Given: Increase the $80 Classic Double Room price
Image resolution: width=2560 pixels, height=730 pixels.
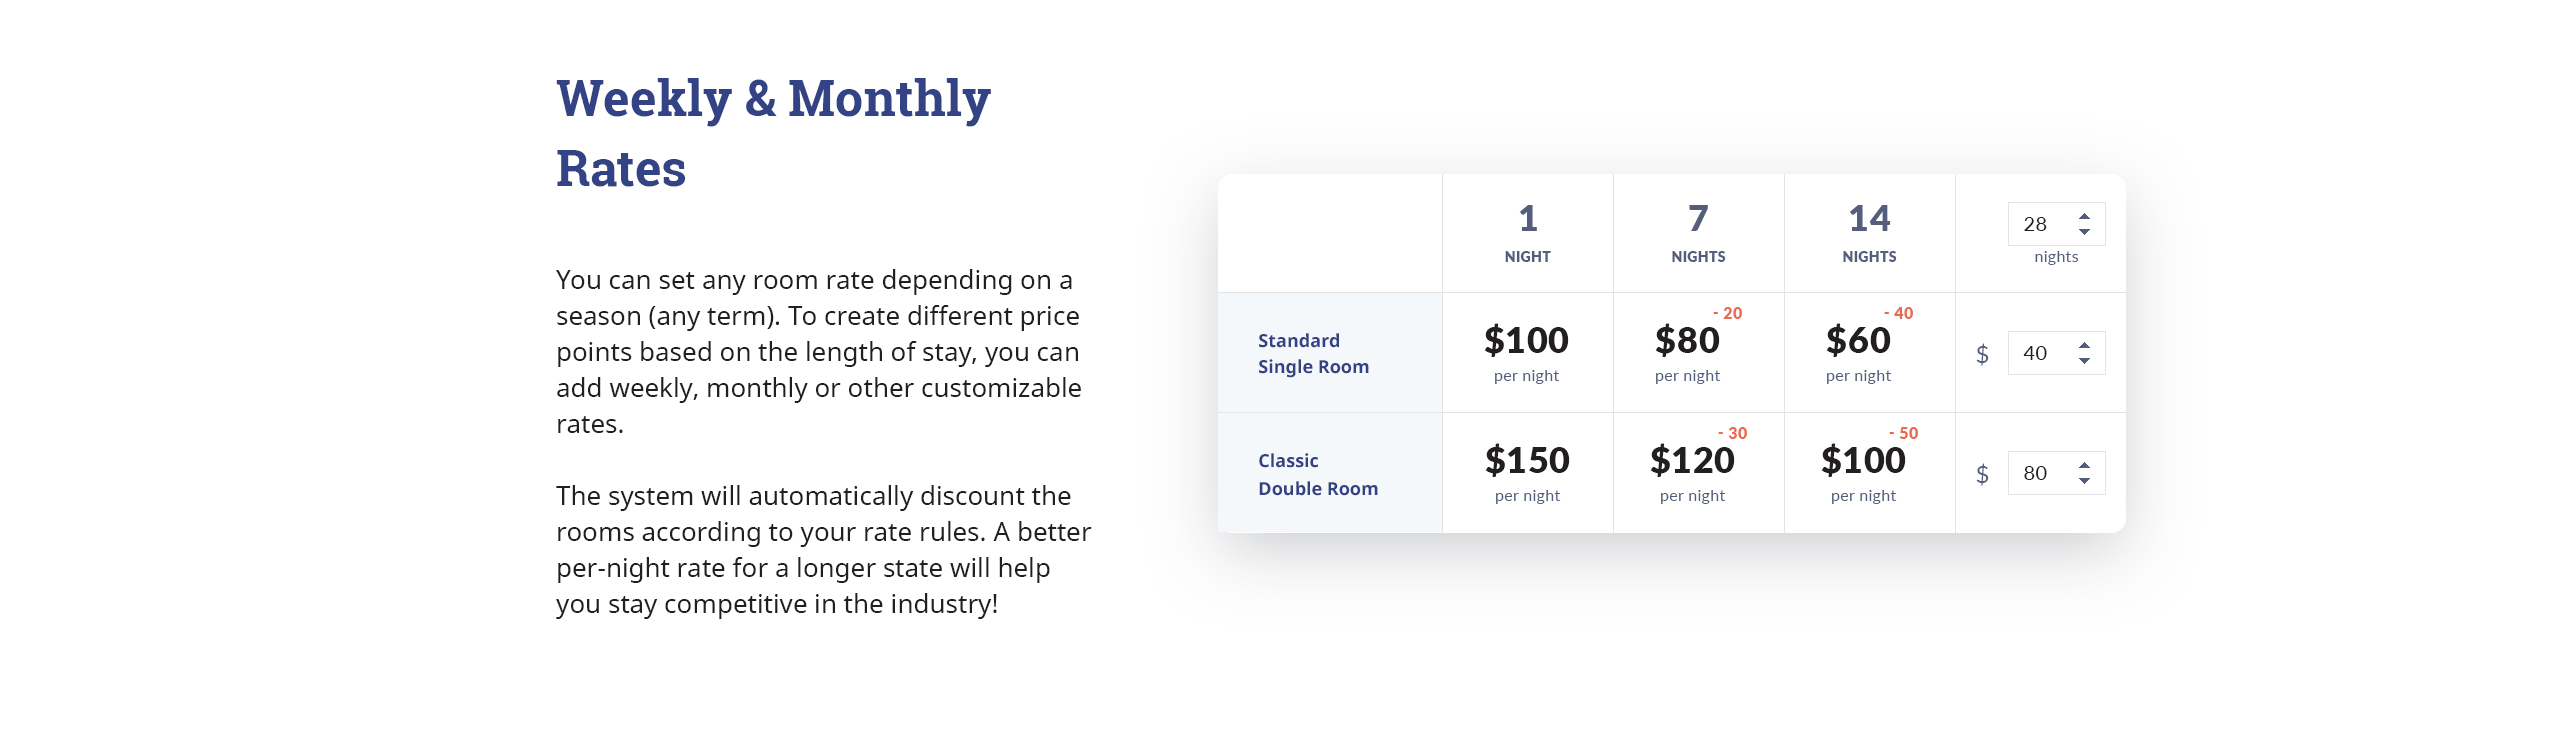Looking at the screenshot, I should pyautogui.click(x=2084, y=465).
